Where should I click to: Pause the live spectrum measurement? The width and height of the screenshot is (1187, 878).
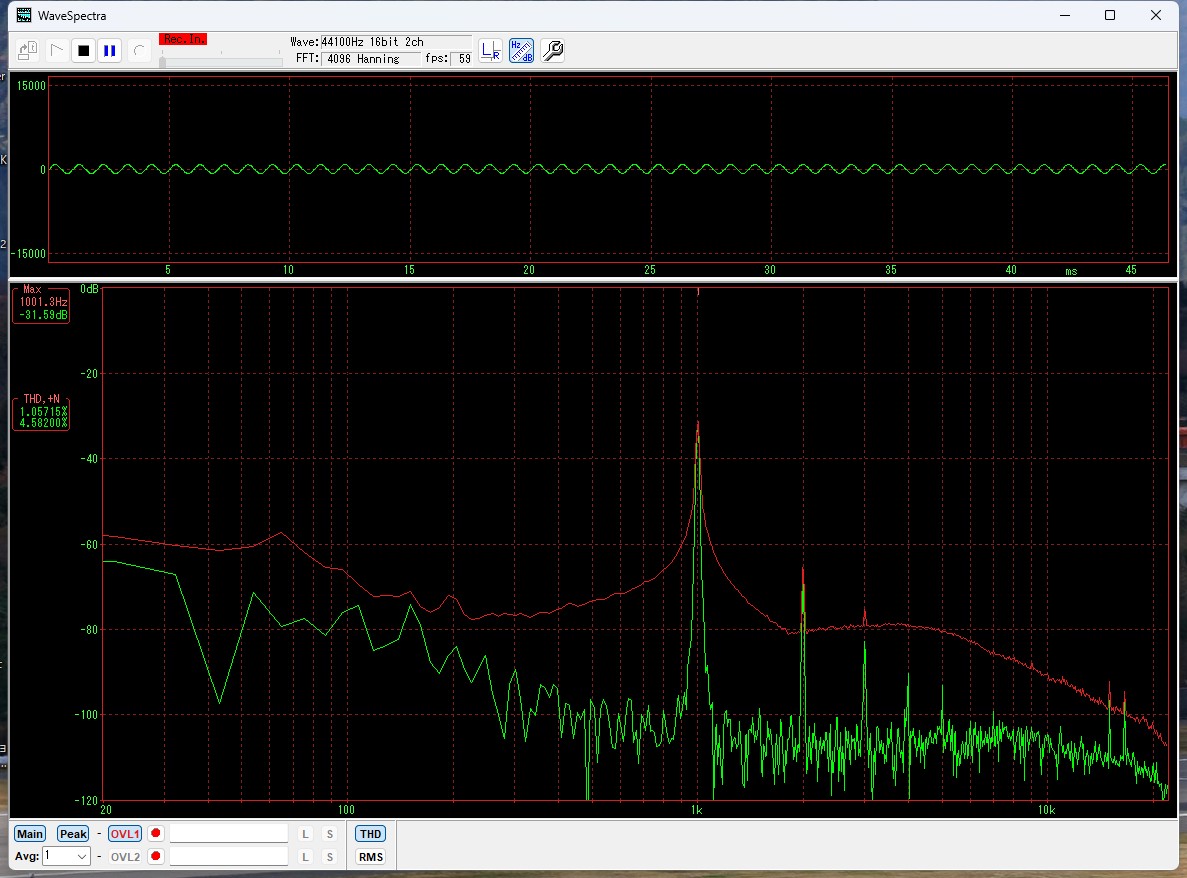110,50
